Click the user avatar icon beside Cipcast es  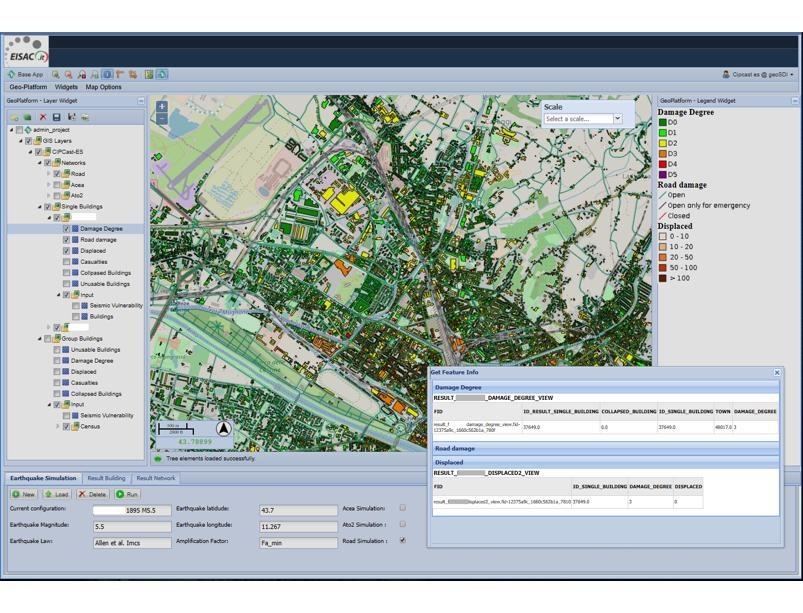[726, 75]
